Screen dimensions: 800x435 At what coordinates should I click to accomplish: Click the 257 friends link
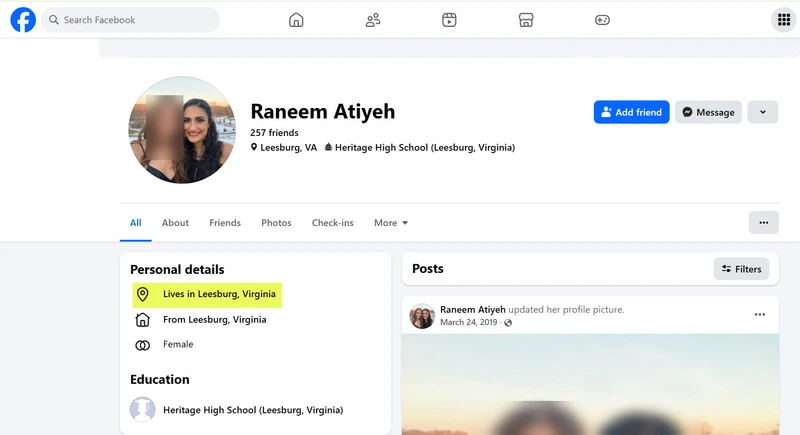(274, 133)
